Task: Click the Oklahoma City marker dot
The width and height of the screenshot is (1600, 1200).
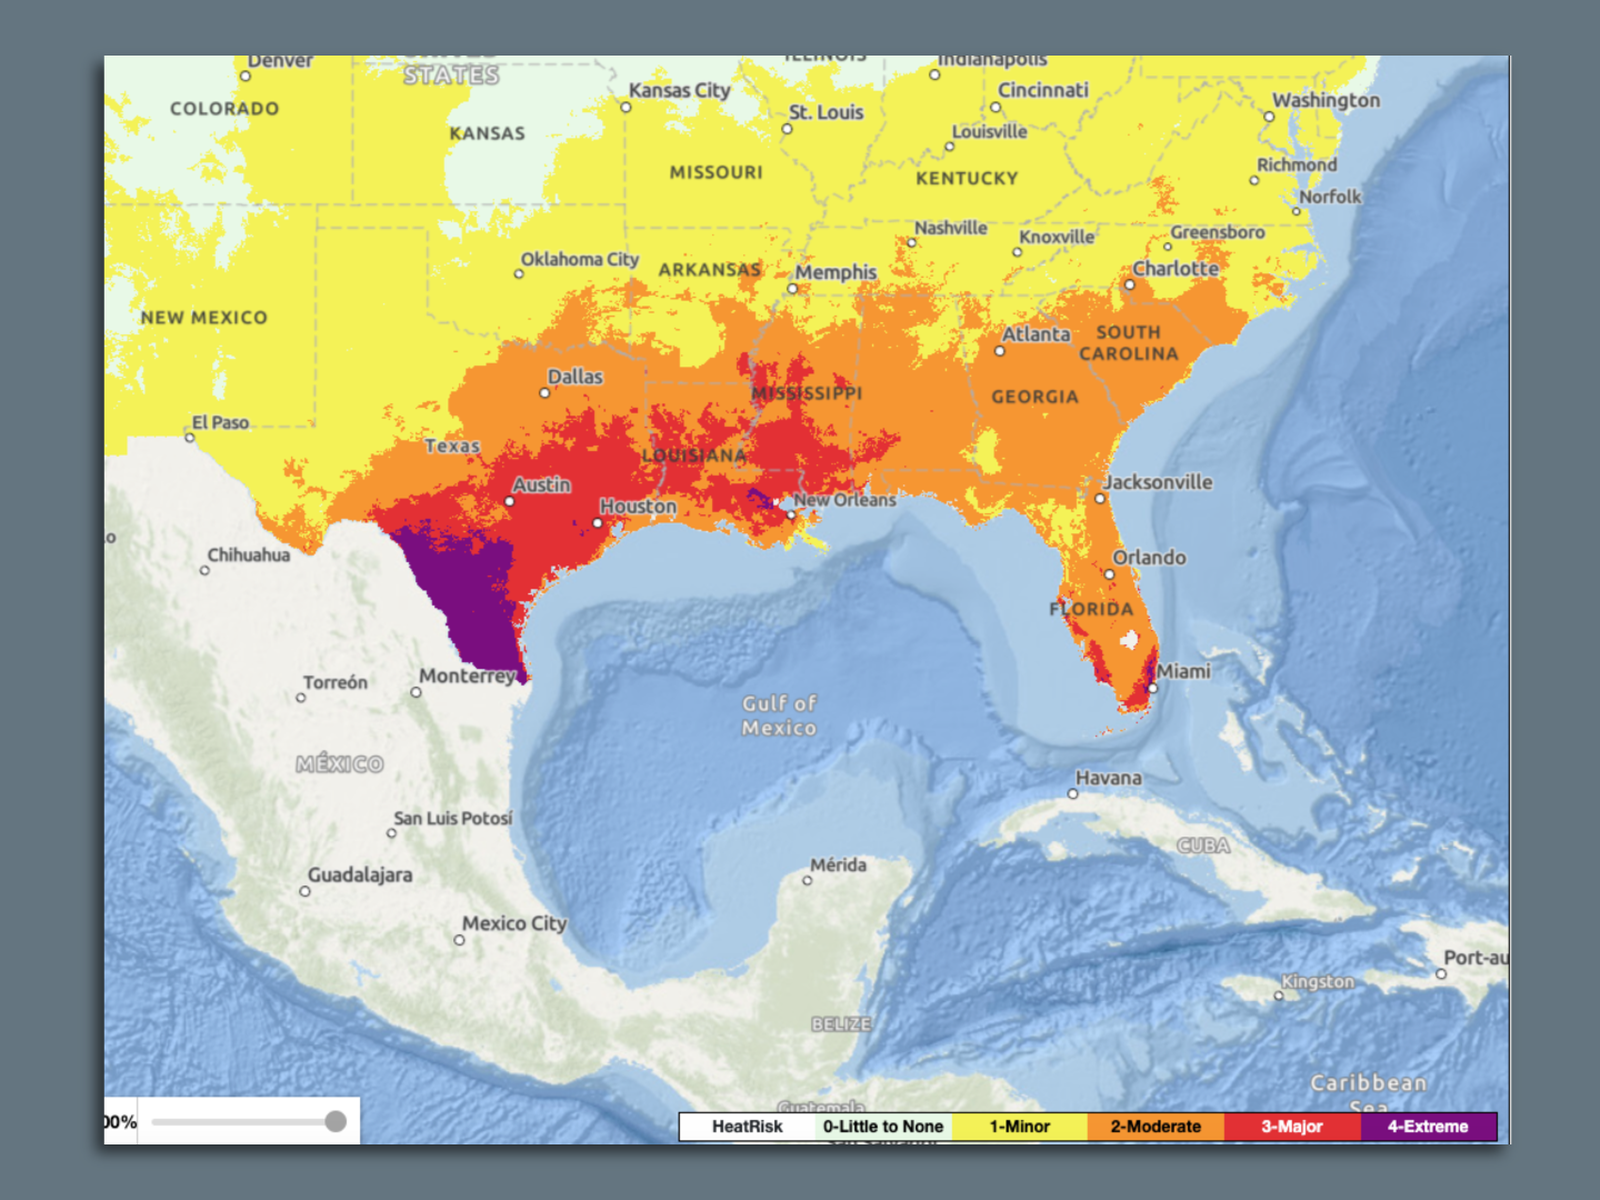Action: click(518, 274)
